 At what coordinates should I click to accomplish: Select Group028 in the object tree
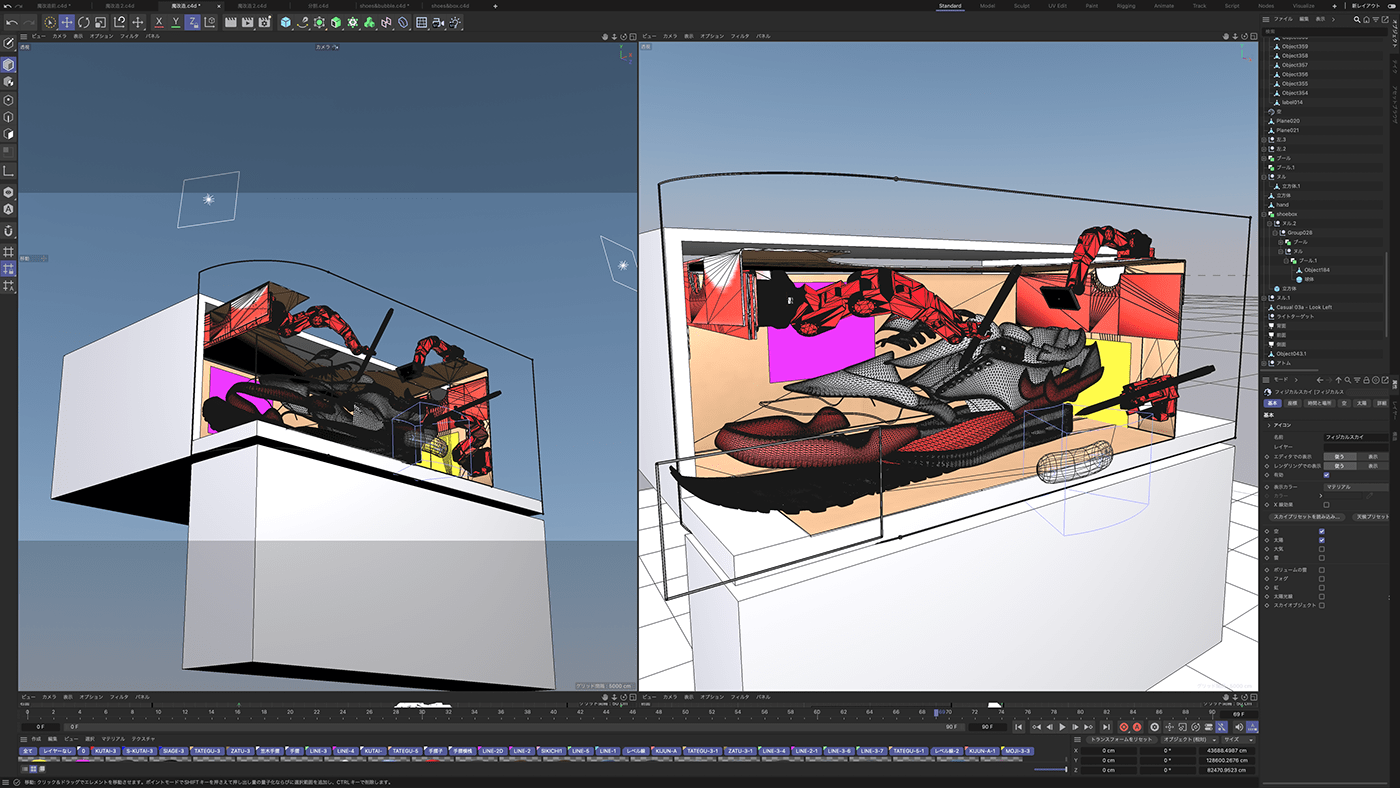(x=1298, y=232)
